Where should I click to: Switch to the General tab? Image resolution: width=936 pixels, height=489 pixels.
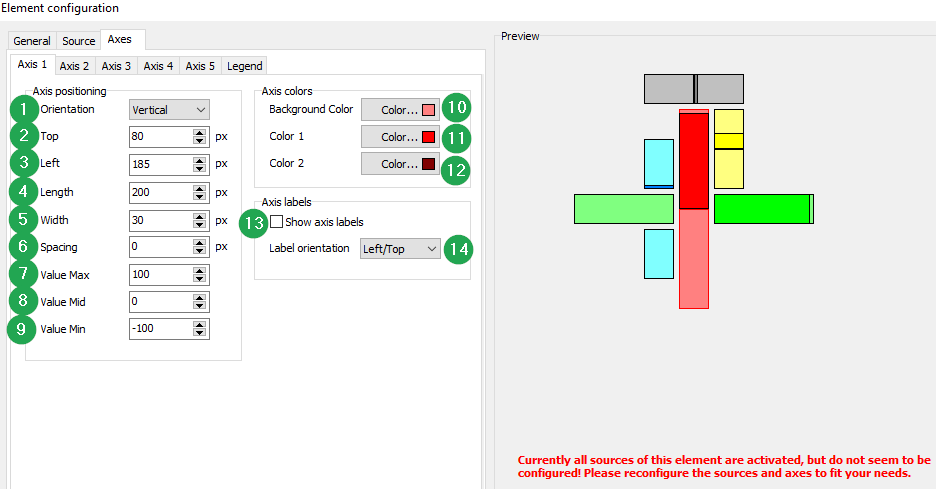pos(32,41)
